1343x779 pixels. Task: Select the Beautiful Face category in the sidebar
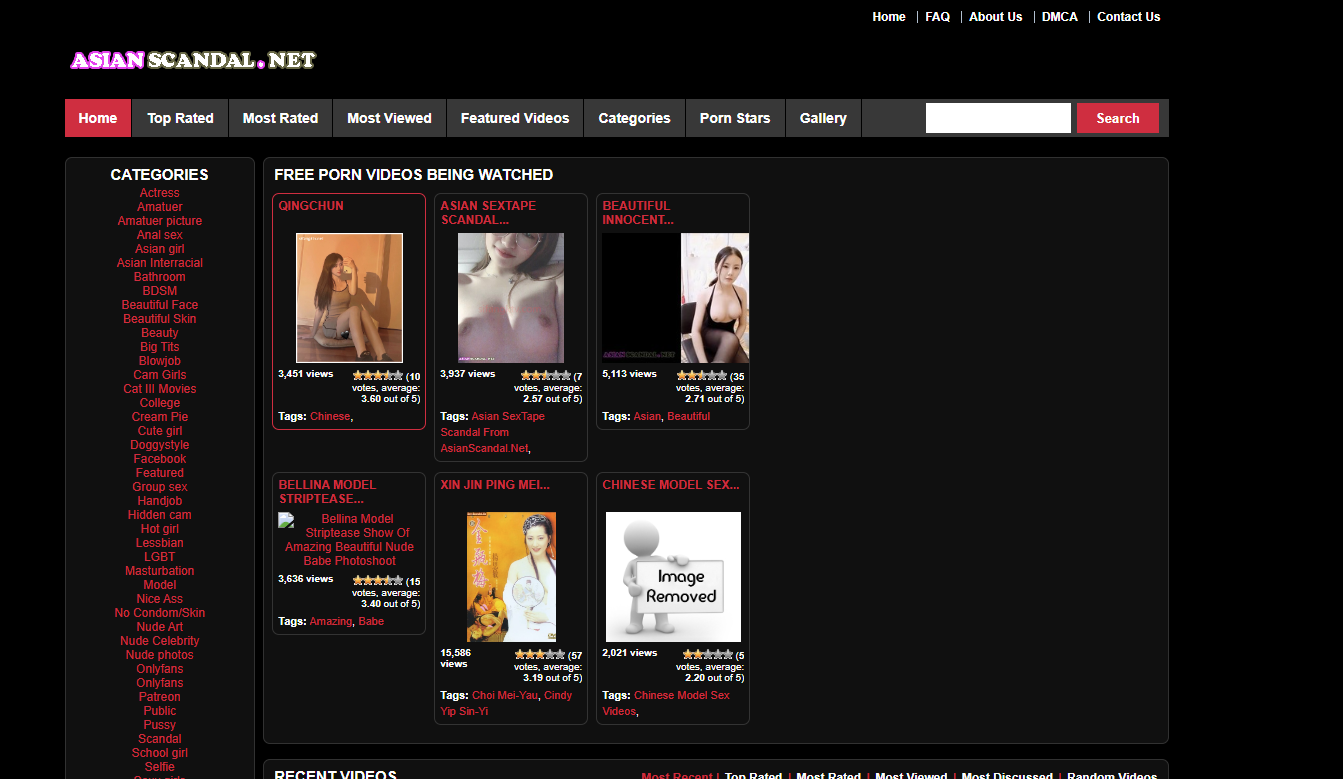coord(160,305)
